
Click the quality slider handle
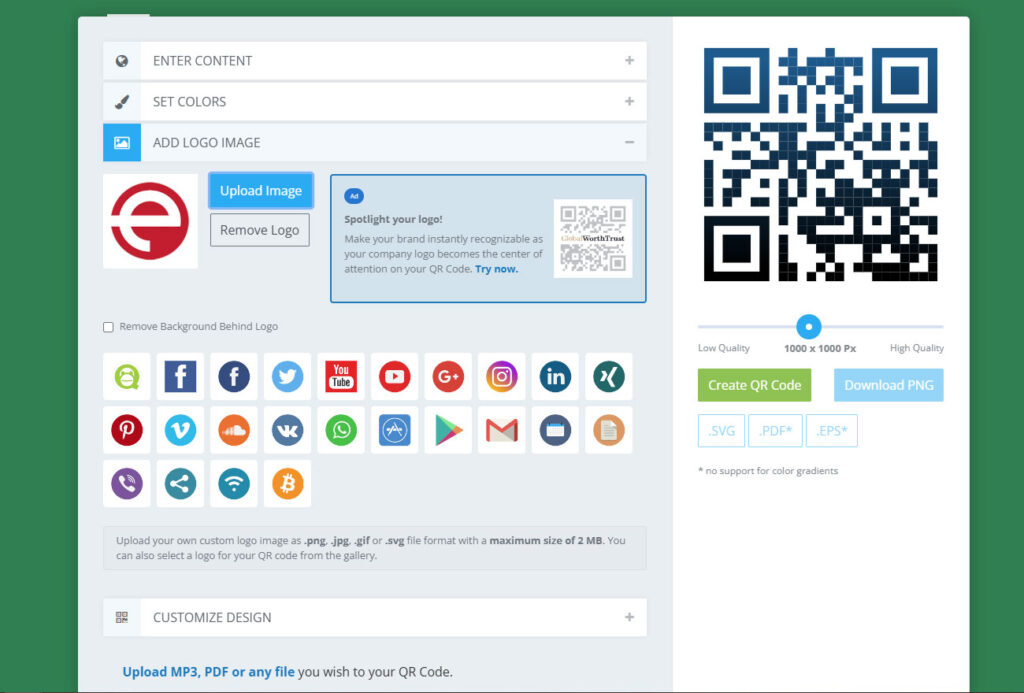808,327
